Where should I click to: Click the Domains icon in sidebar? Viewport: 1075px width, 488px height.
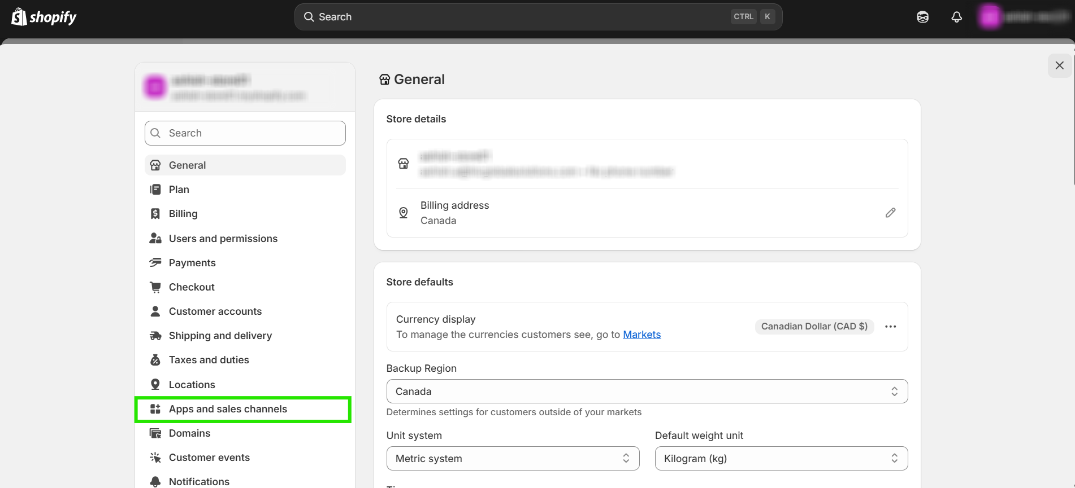click(x=155, y=434)
